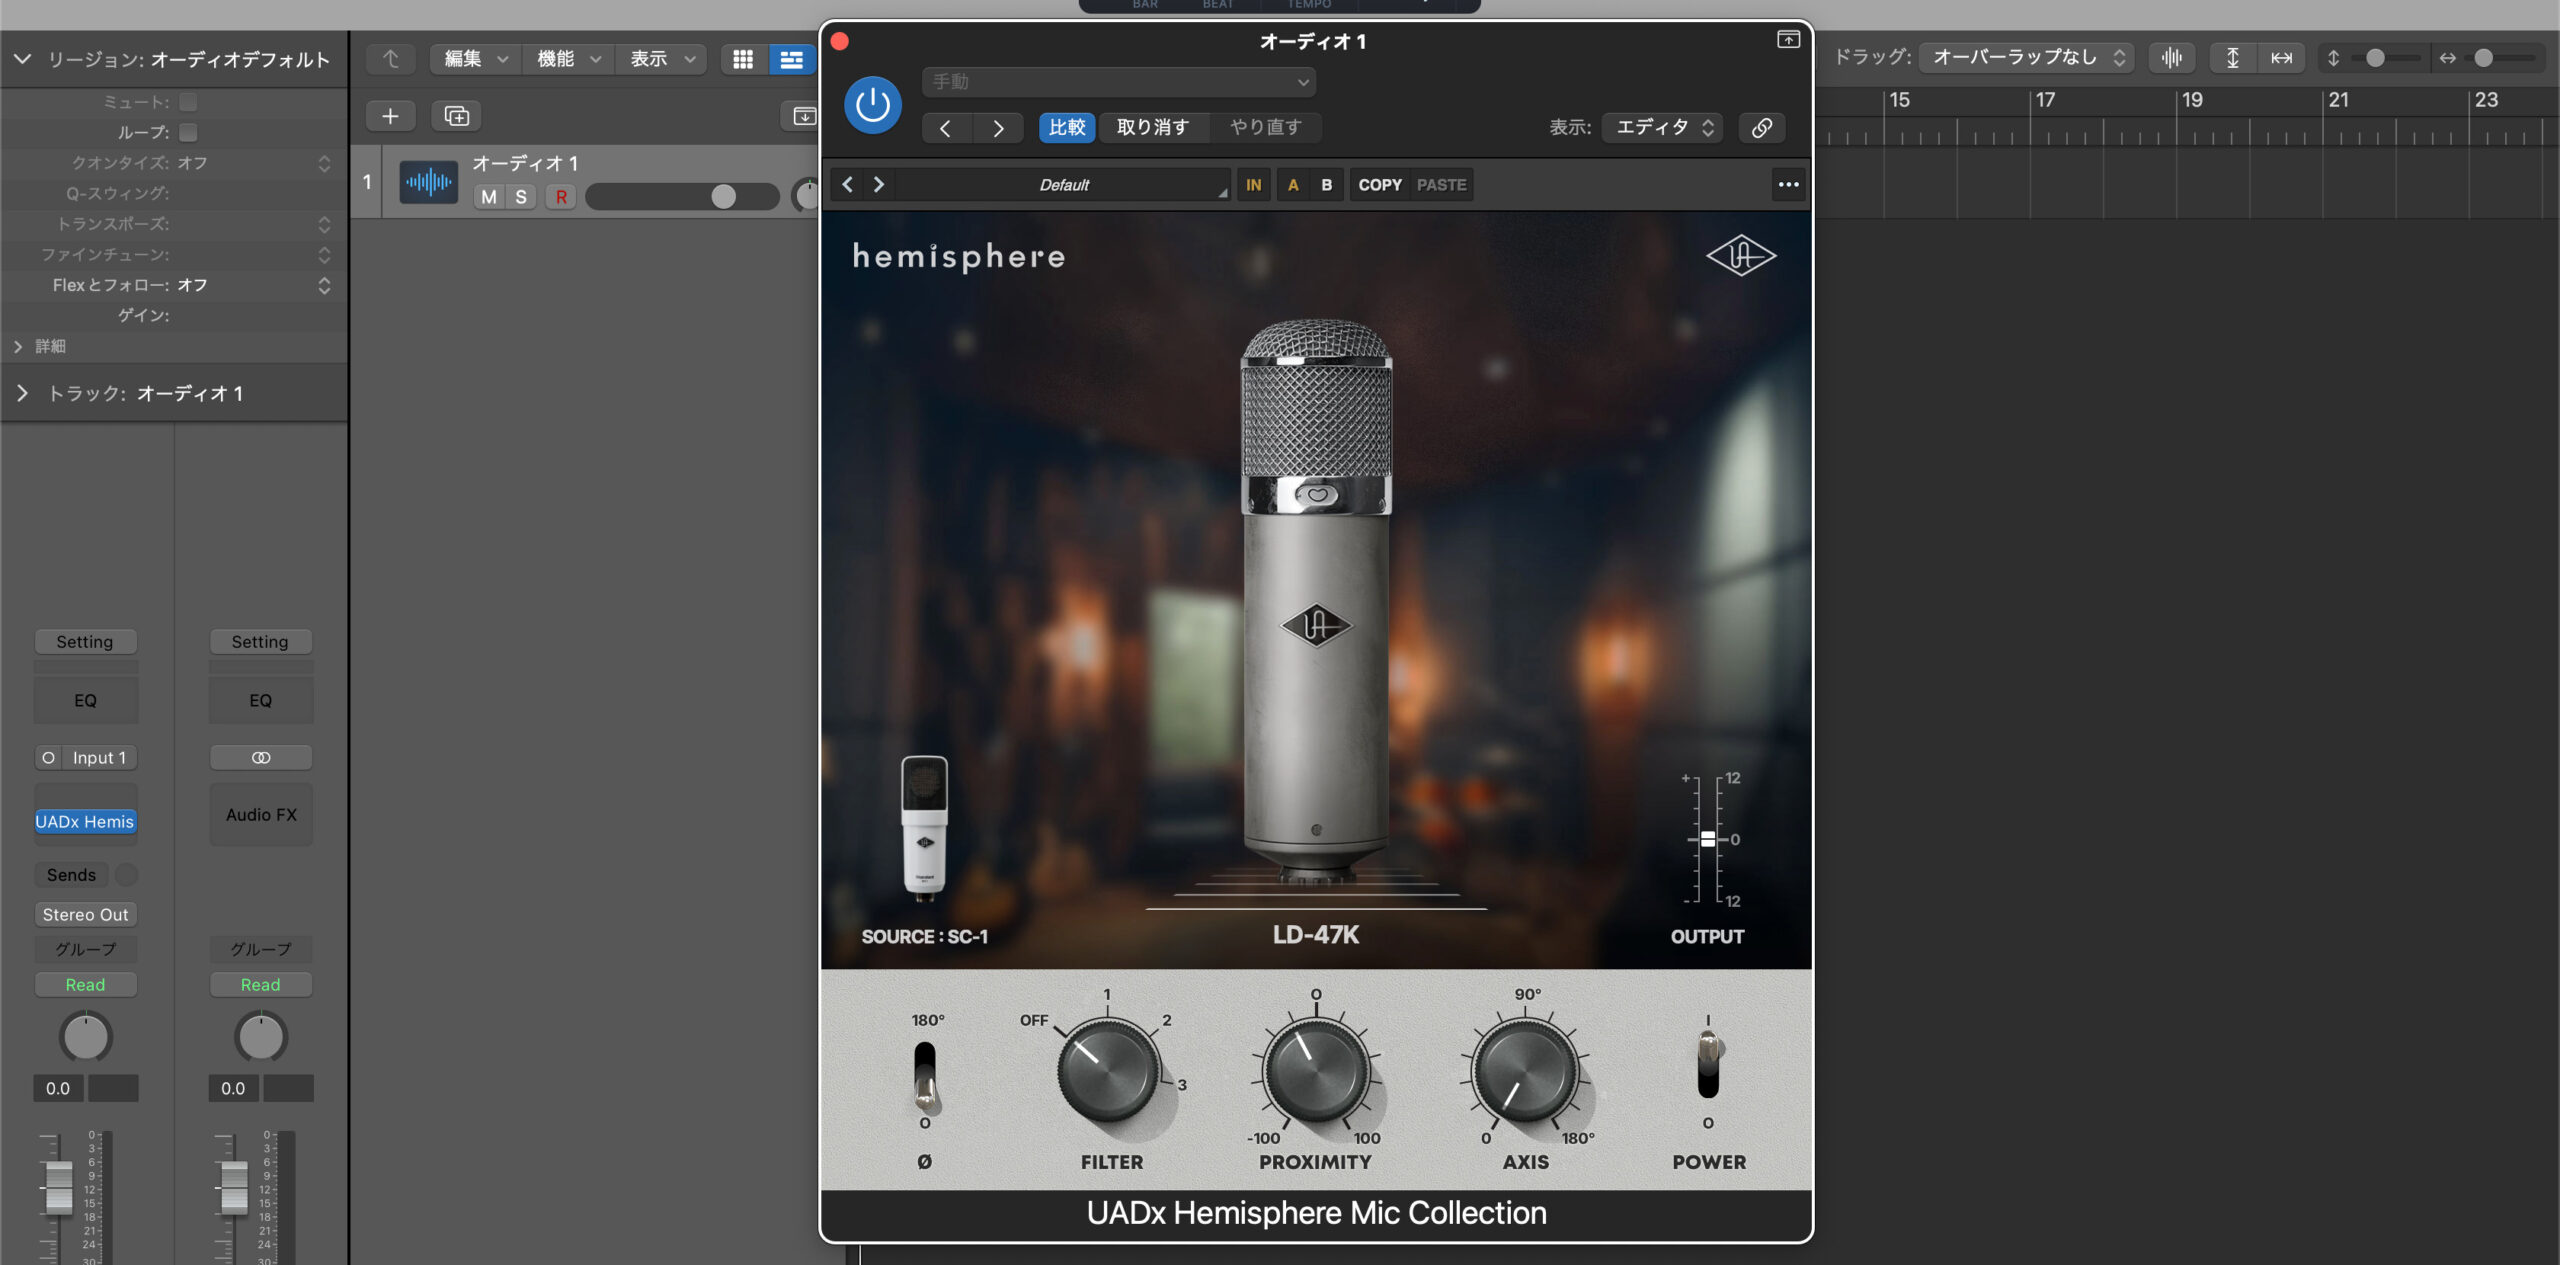Click the track volume knob at header edge
This screenshot has height=1265, width=2560.
[805, 196]
